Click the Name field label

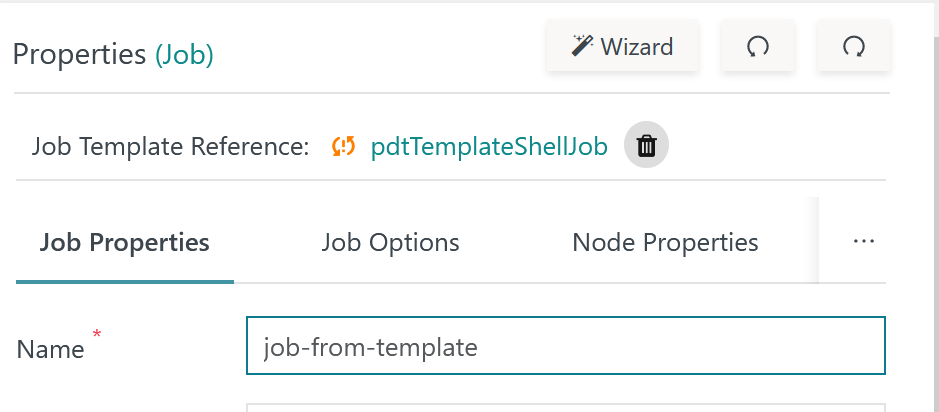point(50,349)
